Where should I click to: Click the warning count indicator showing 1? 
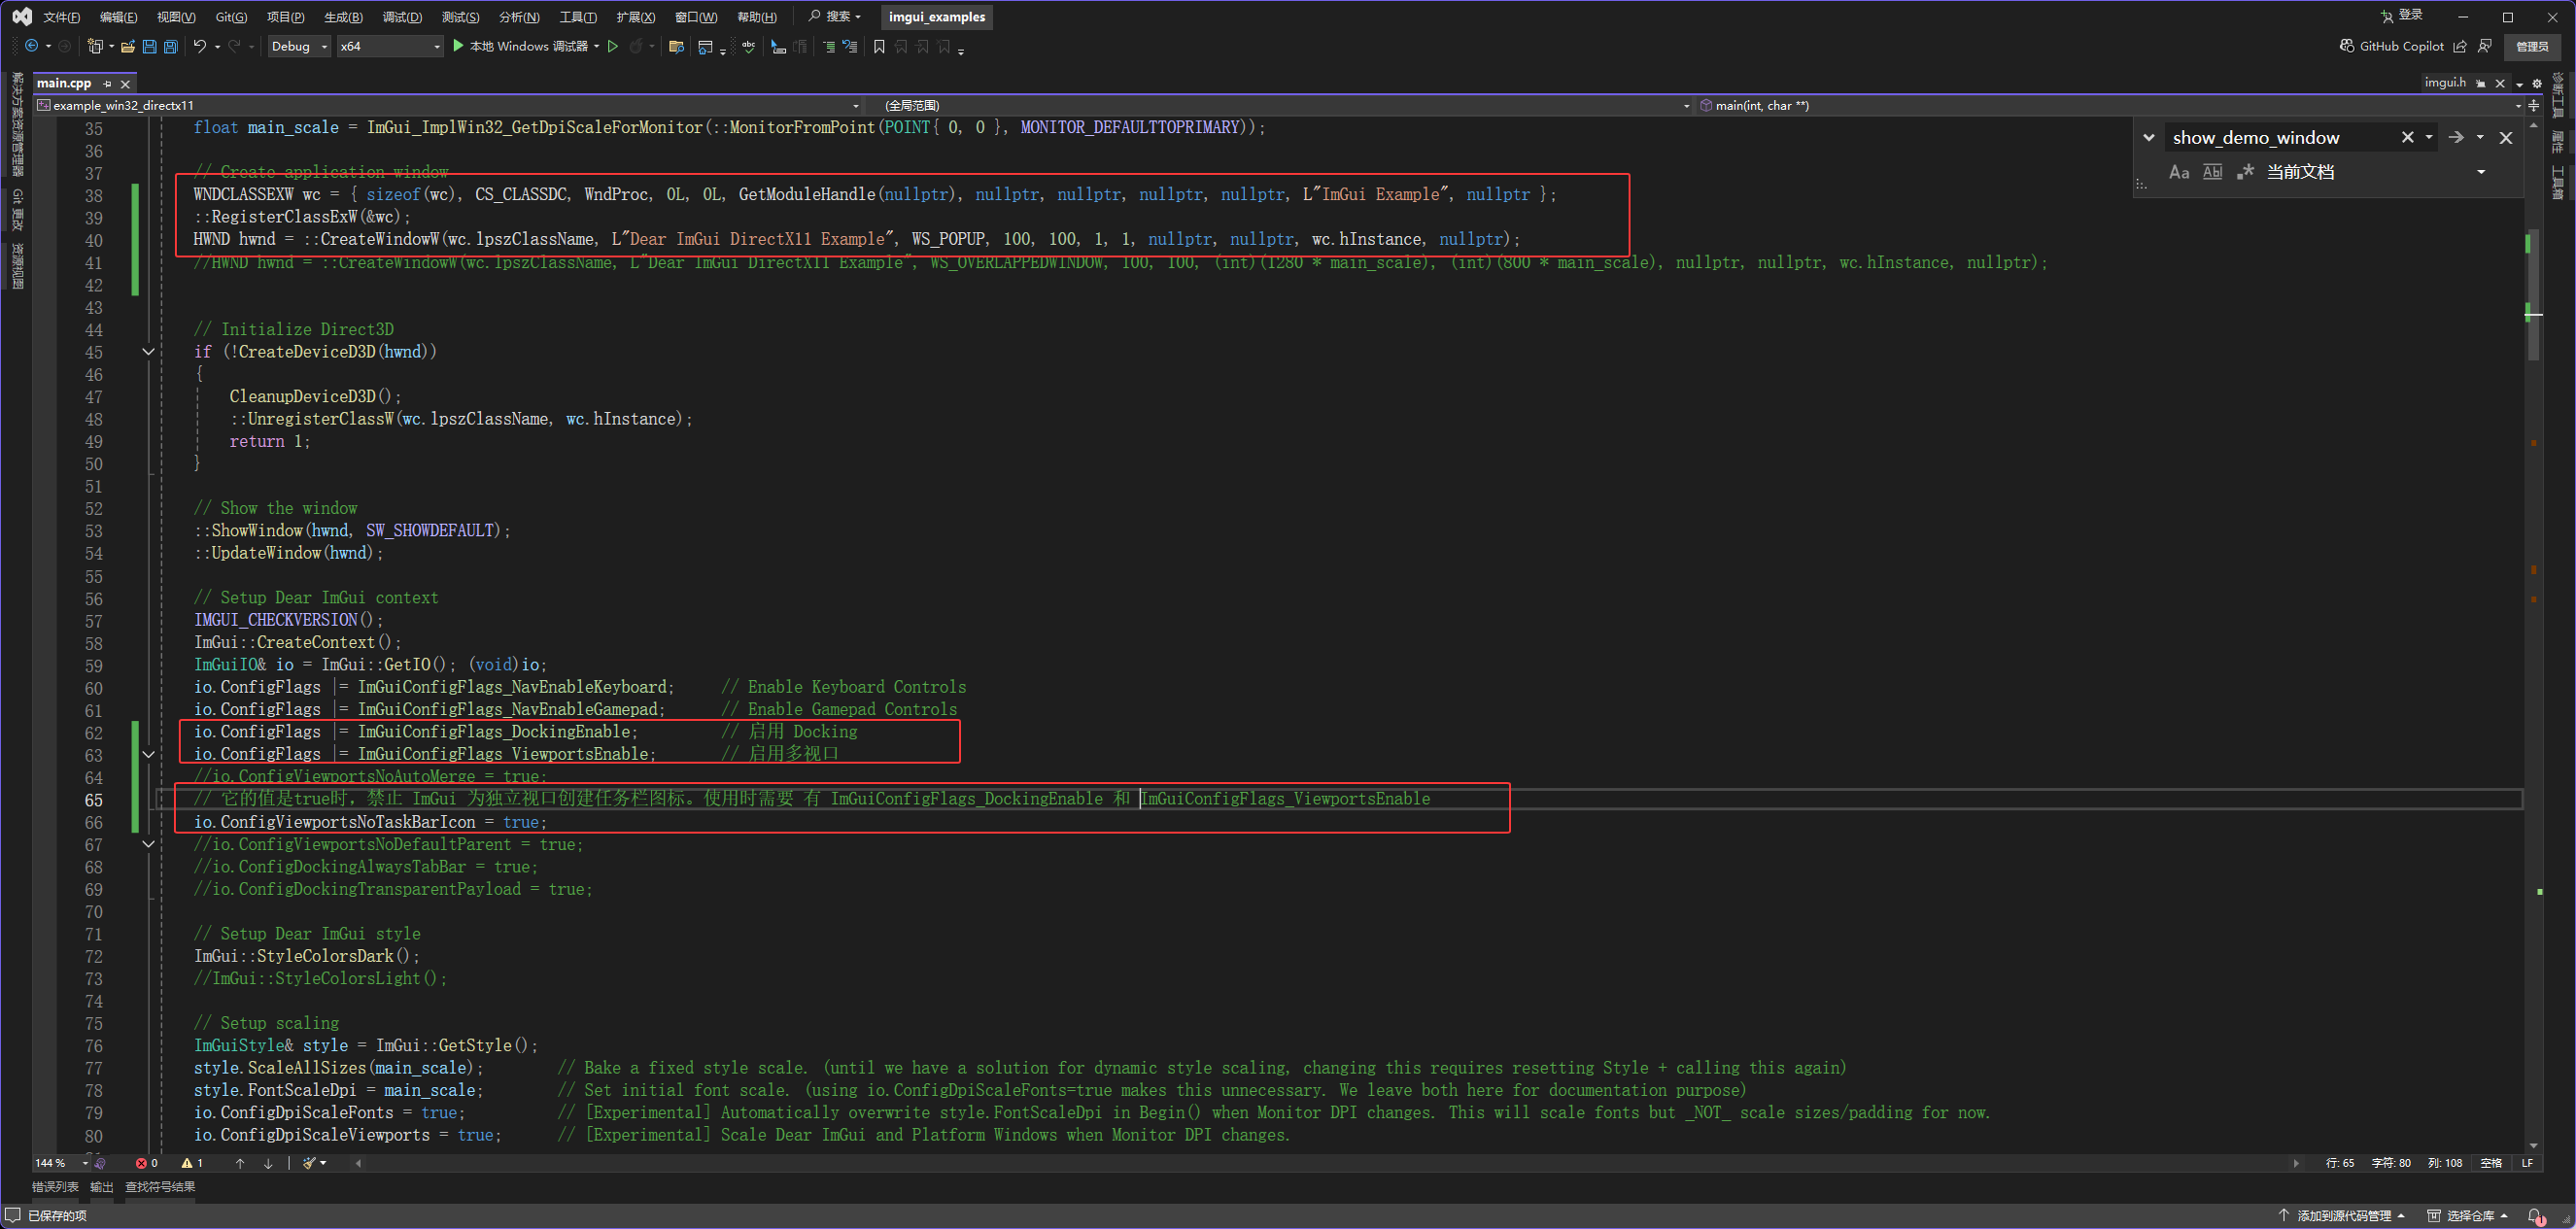[192, 1163]
